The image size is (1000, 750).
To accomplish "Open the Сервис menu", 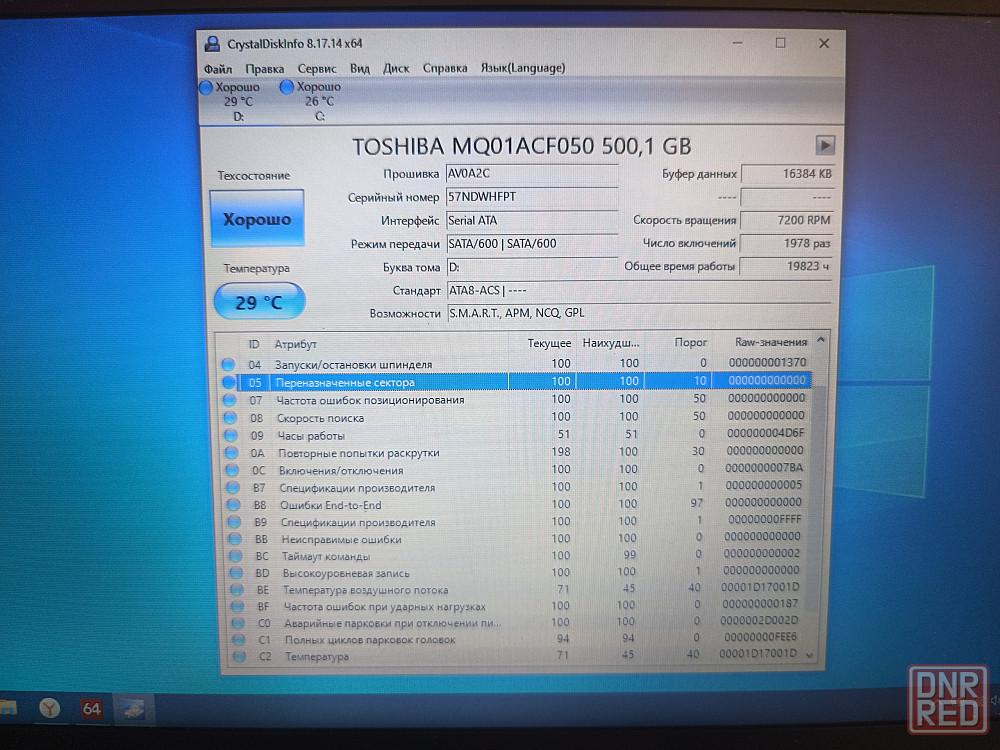I will (x=317, y=68).
